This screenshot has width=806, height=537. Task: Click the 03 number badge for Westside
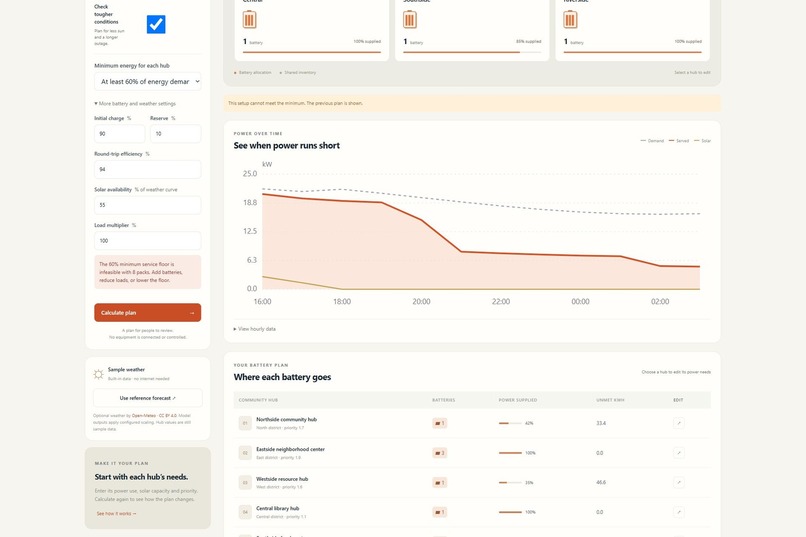click(245, 483)
